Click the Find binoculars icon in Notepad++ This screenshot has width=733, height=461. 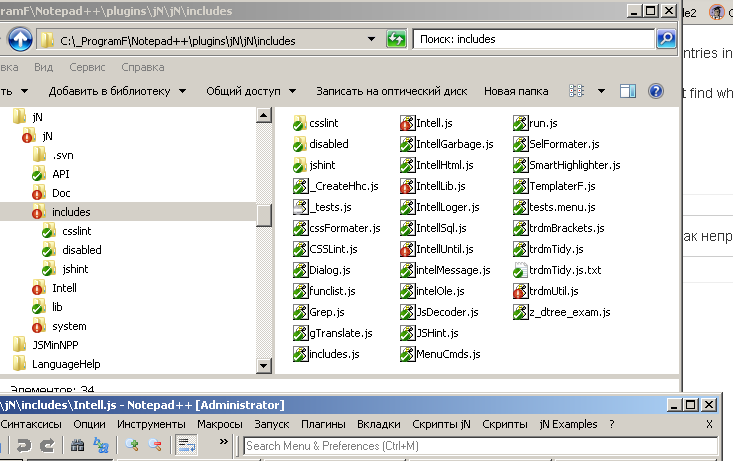tap(78, 445)
